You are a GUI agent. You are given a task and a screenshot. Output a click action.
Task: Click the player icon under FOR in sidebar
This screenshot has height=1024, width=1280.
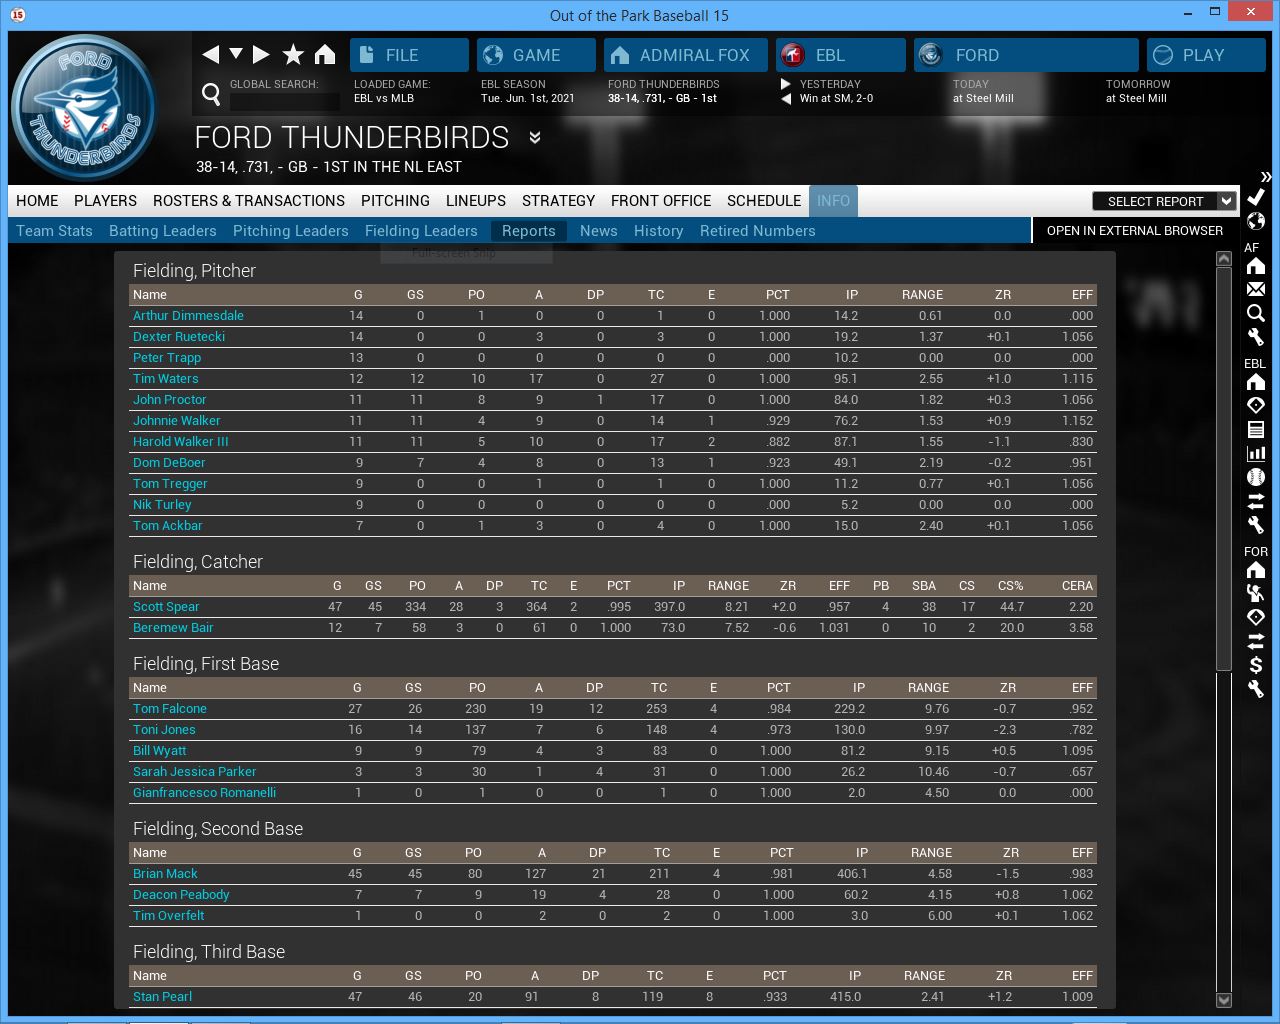[1256, 593]
